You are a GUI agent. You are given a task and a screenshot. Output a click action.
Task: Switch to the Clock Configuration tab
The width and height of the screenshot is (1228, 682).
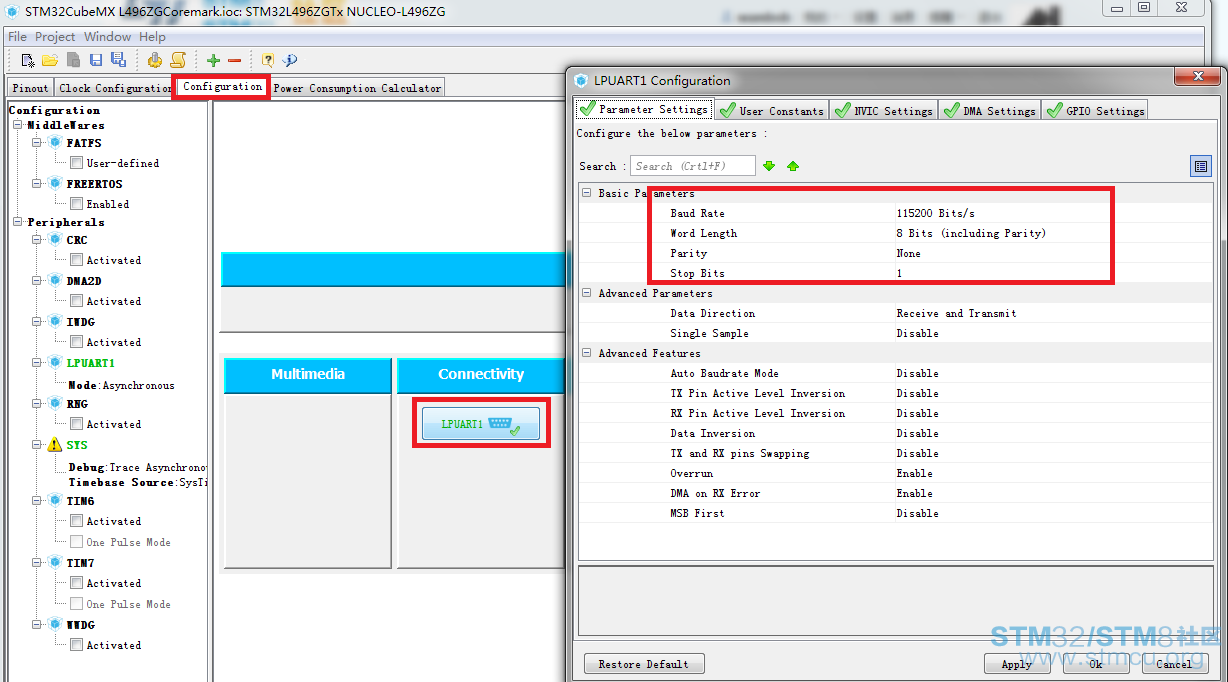point(115,88)
